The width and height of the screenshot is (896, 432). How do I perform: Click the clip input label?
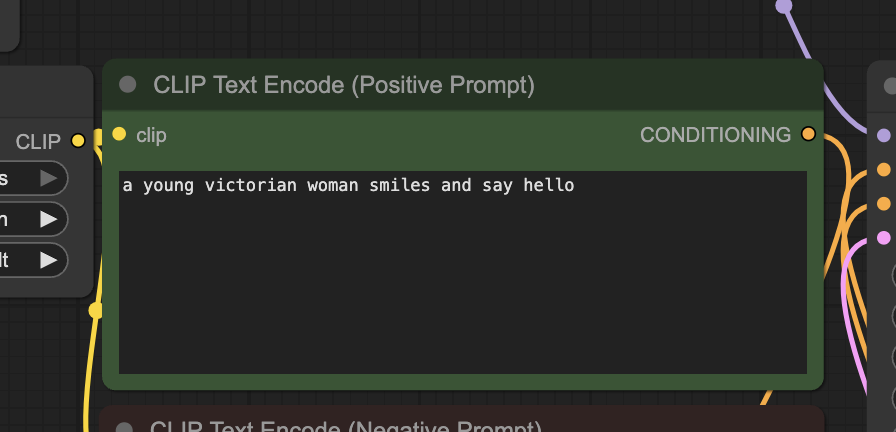pyautogui.click(x=151, y=135)
